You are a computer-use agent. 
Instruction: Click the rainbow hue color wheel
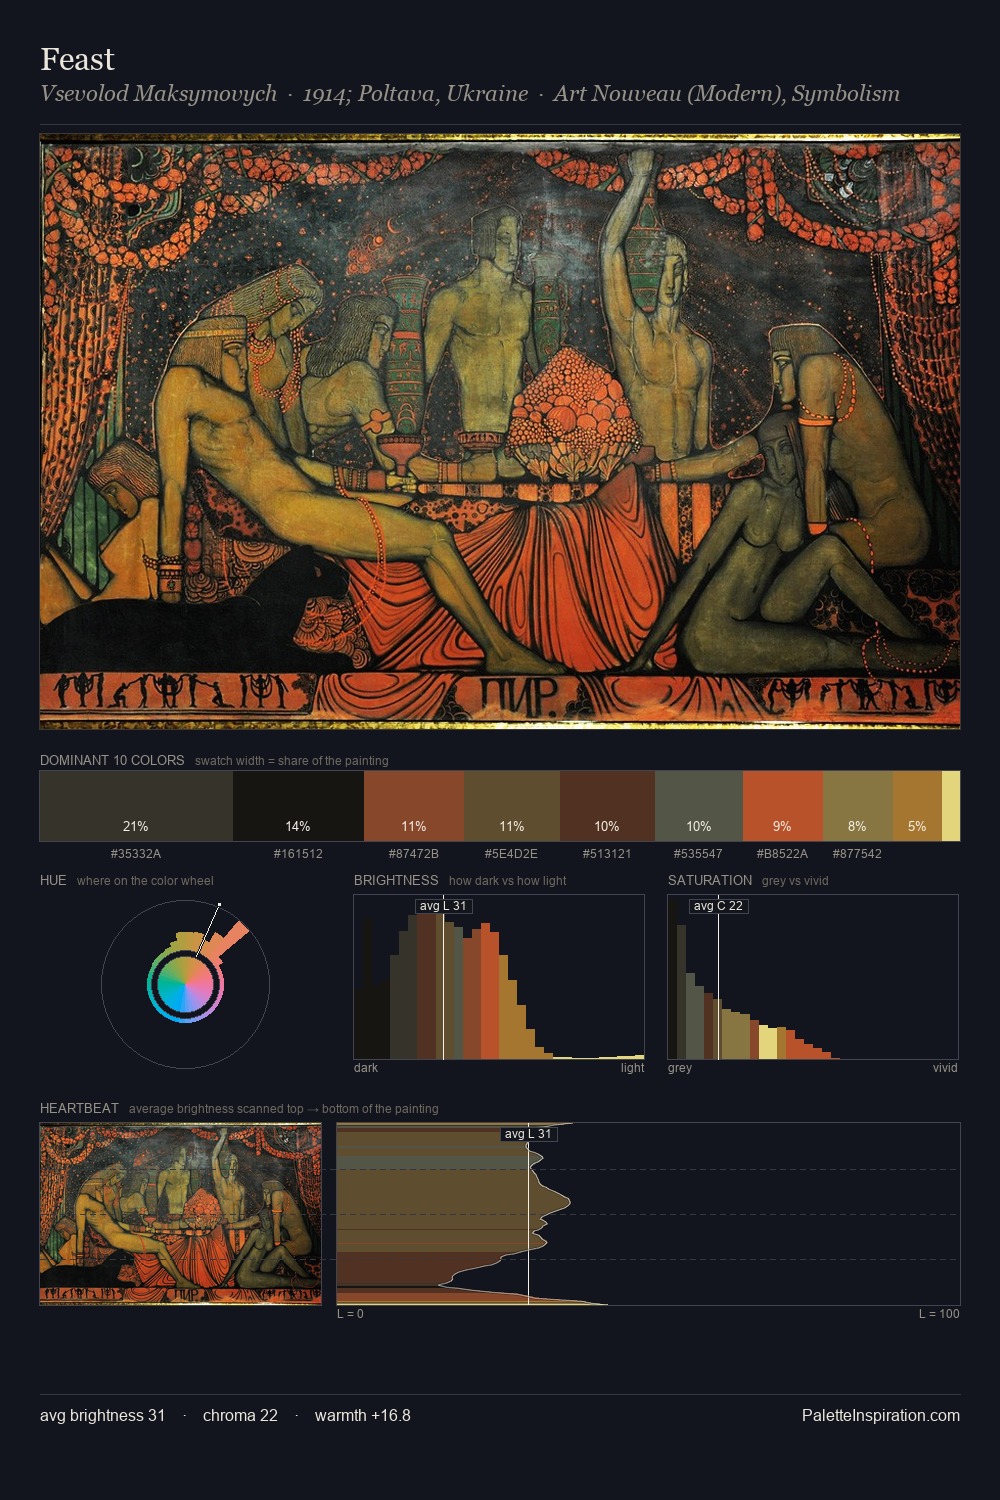coord(185,985)
